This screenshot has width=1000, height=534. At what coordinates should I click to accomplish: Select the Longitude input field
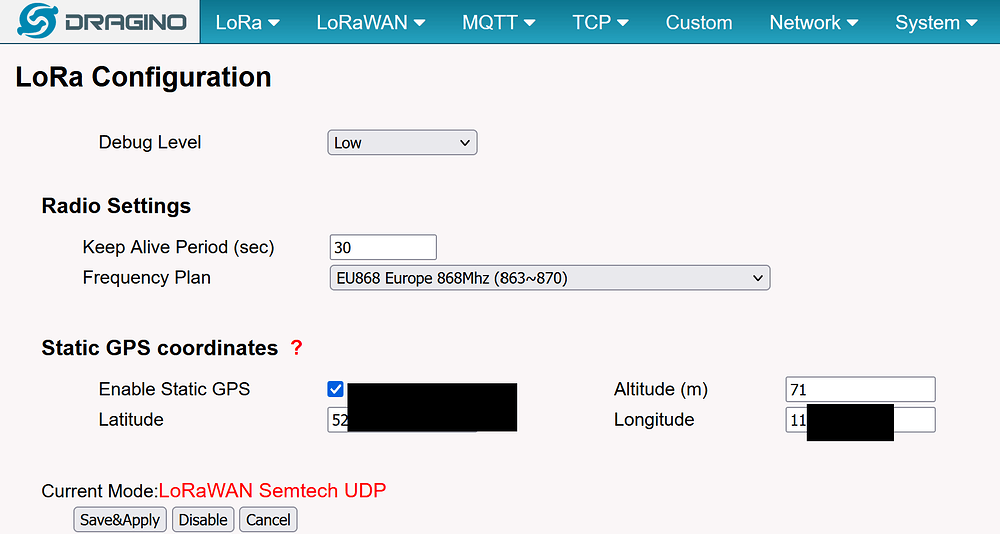click(914, 420)
